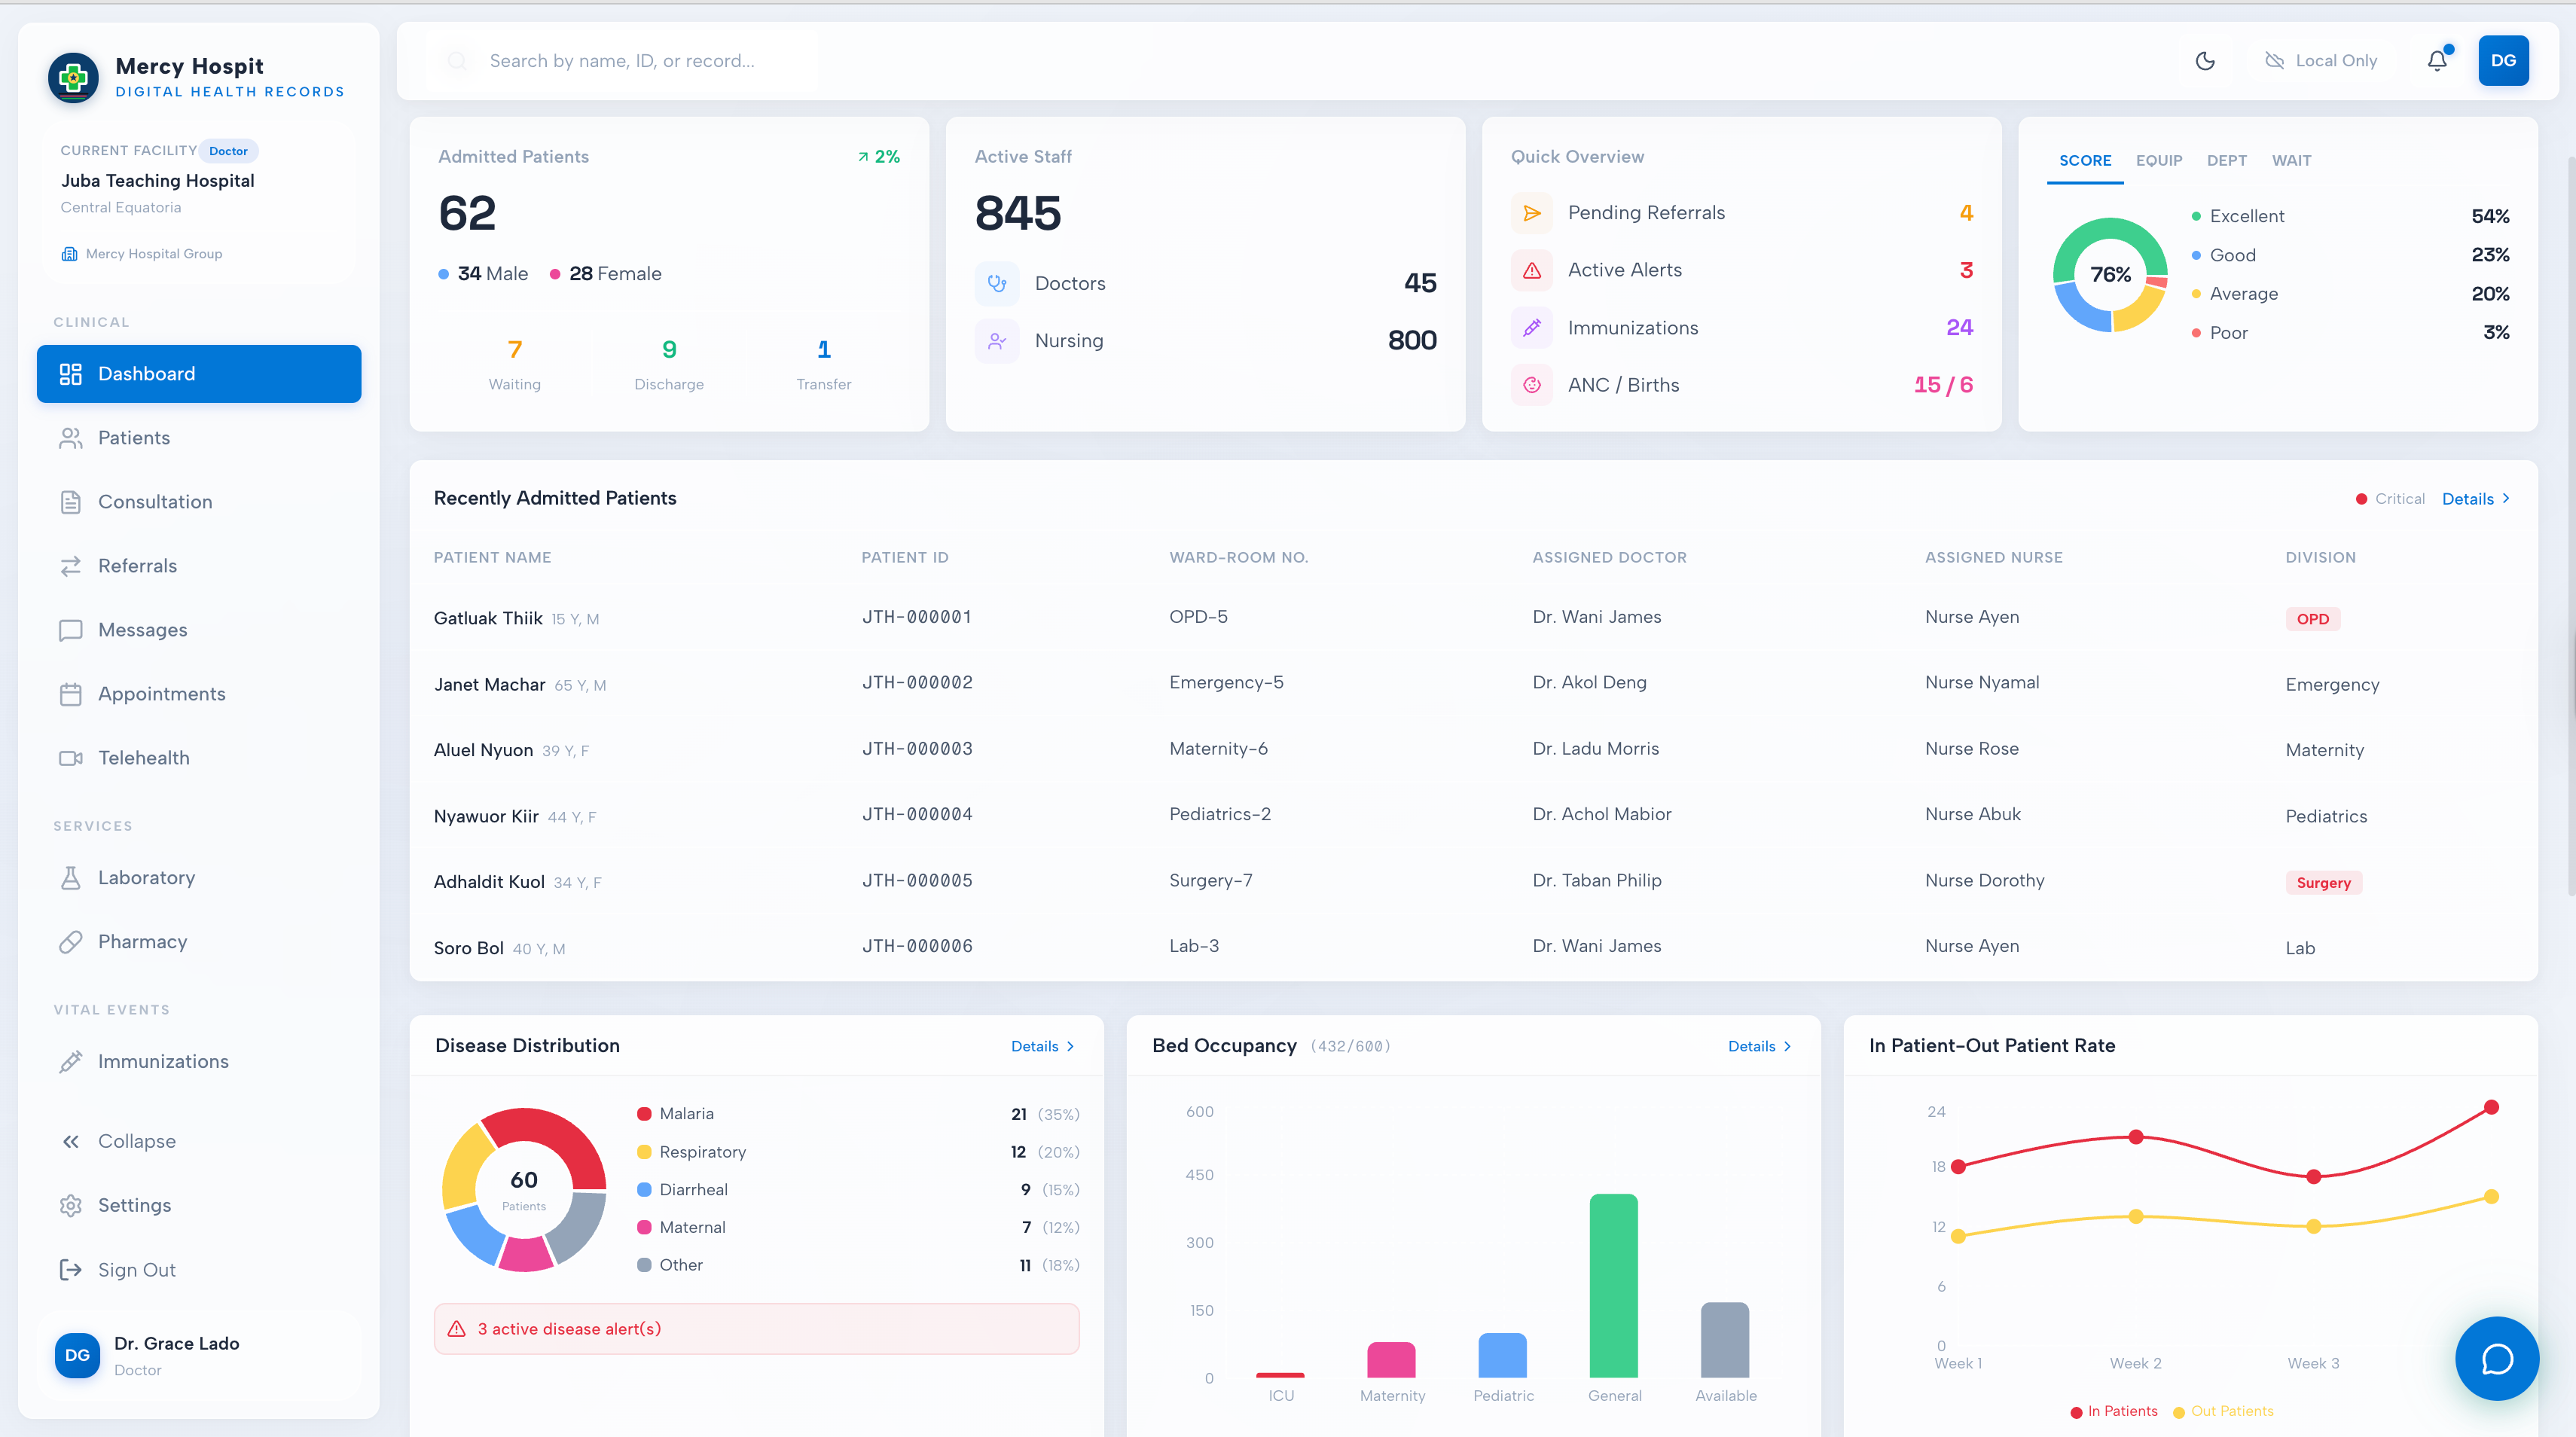Image resolution: width=2576 pixels, height=1437 pixels.
Task: Open Consultation in sidebar
Action: (199, 502)
